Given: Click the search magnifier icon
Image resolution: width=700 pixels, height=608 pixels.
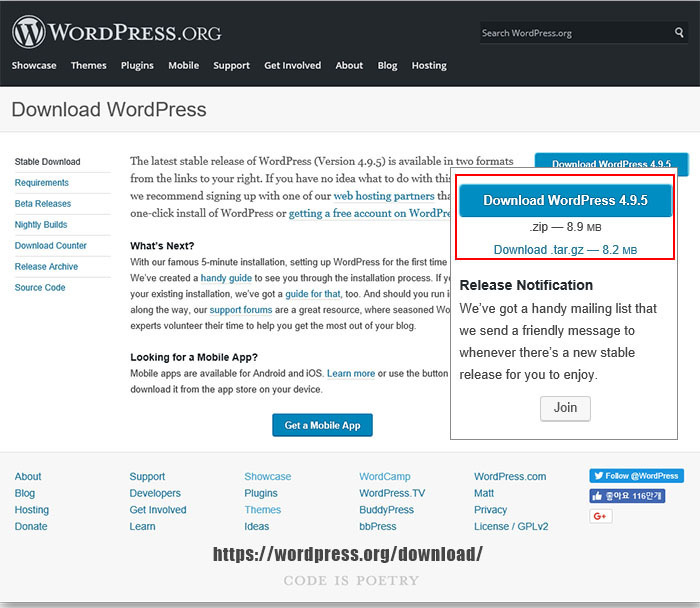Looking at the screenshot, I should click(x=679, y=33).
